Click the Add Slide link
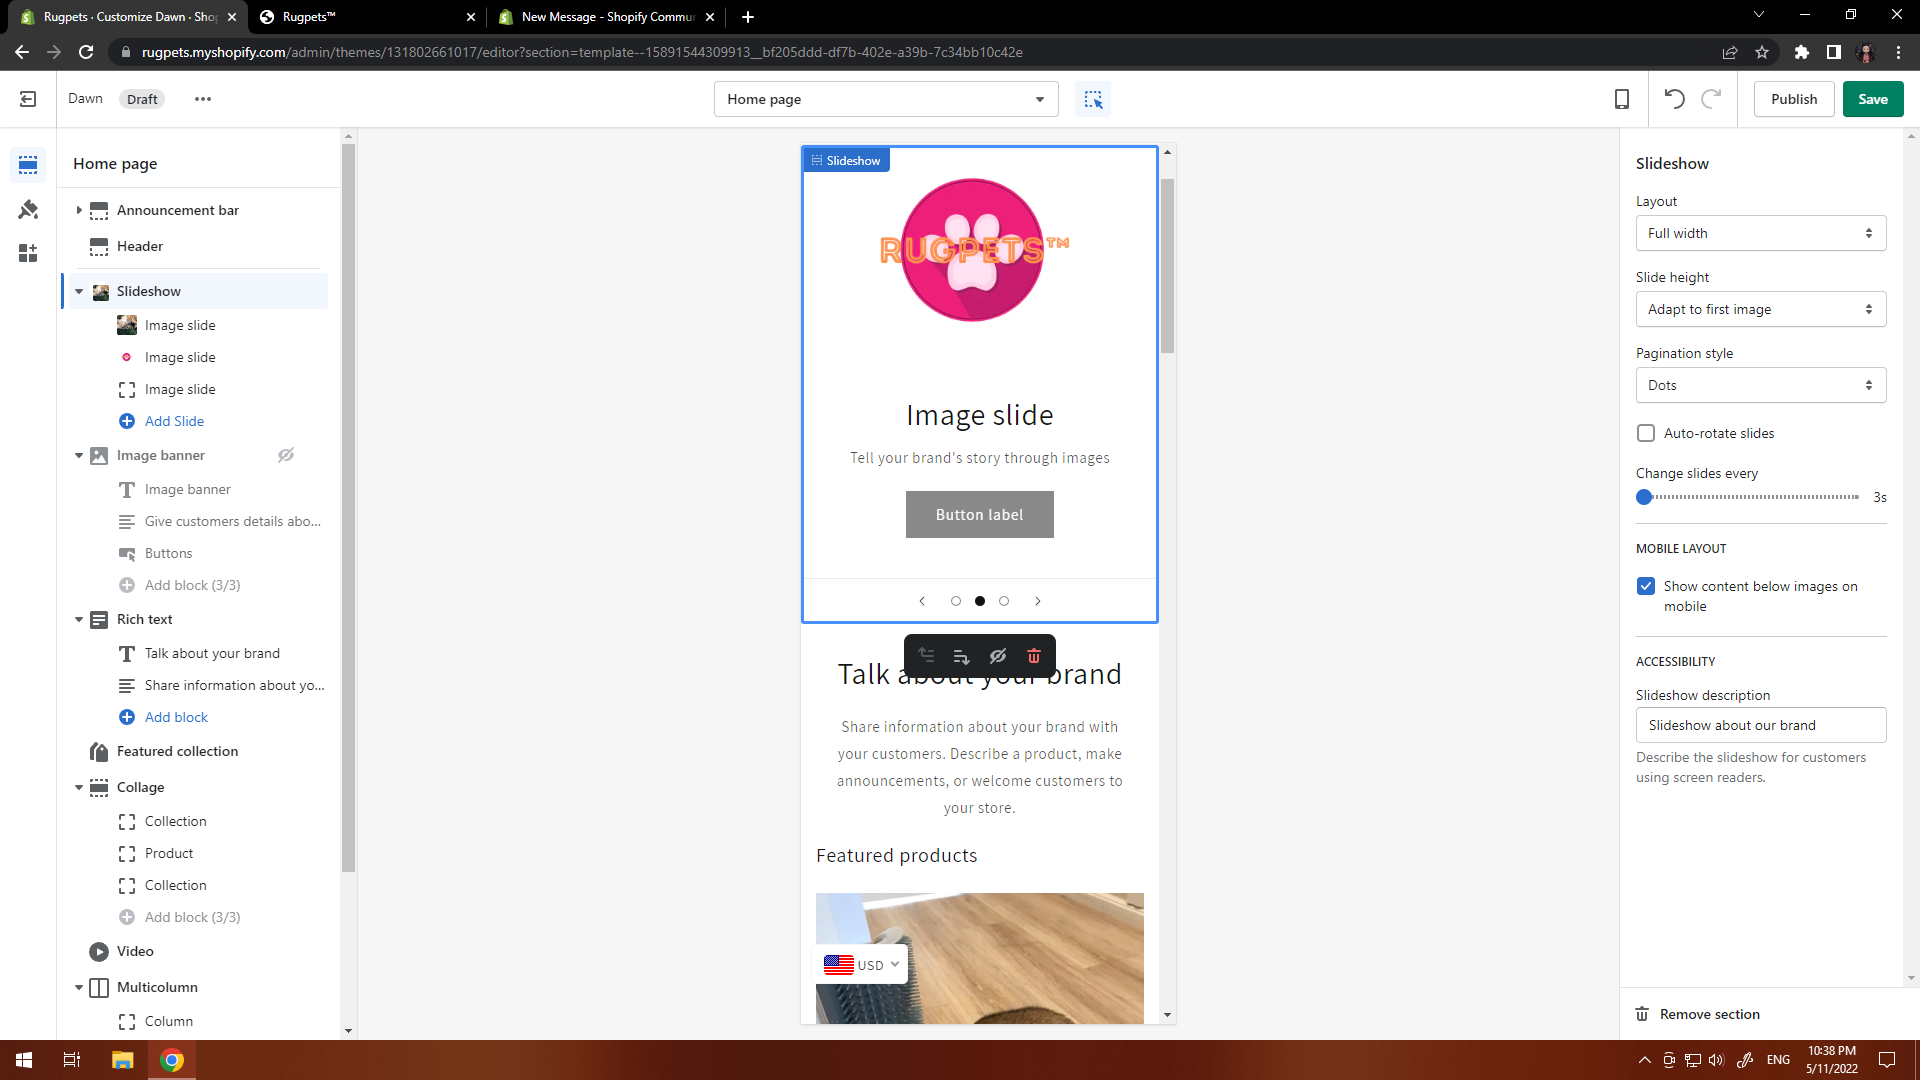This screenshot has height=1080, width=1920. tap(174, 421)
